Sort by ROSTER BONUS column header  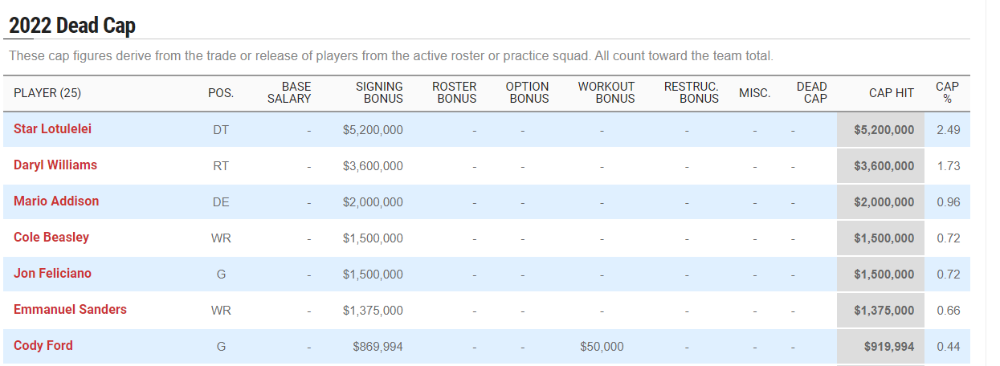click(454, 93)
